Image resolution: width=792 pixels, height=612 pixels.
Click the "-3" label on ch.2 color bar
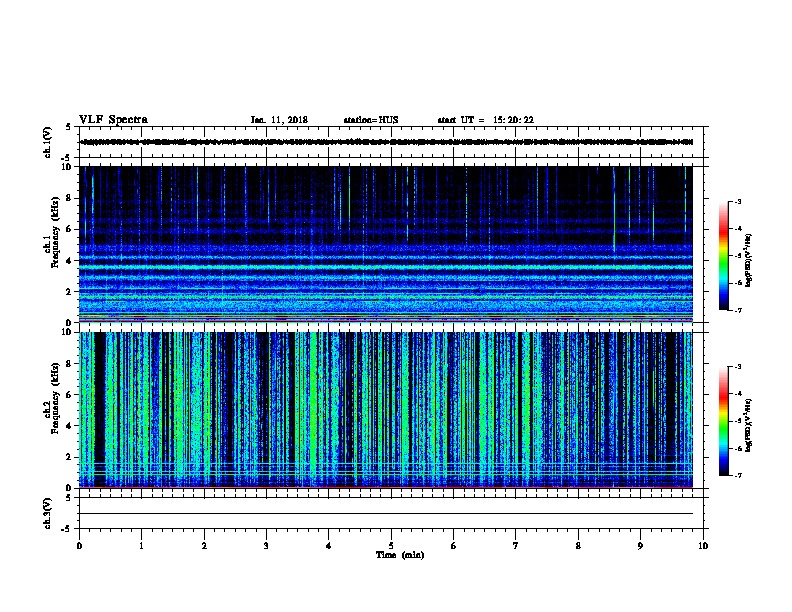tap(737, 367)
